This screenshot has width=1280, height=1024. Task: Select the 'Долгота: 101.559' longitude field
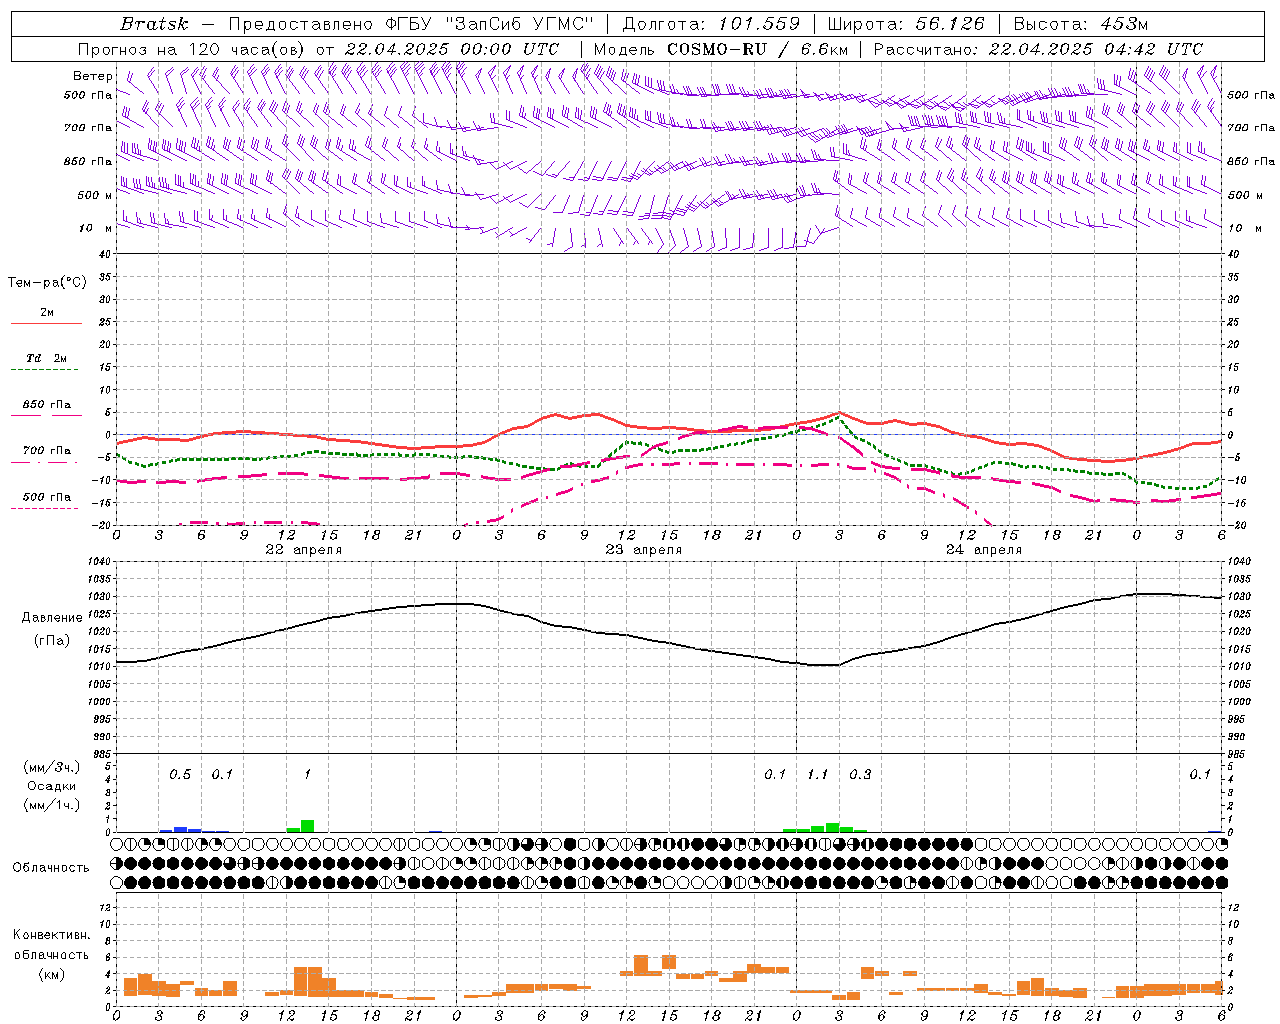[x=711, y=24]
